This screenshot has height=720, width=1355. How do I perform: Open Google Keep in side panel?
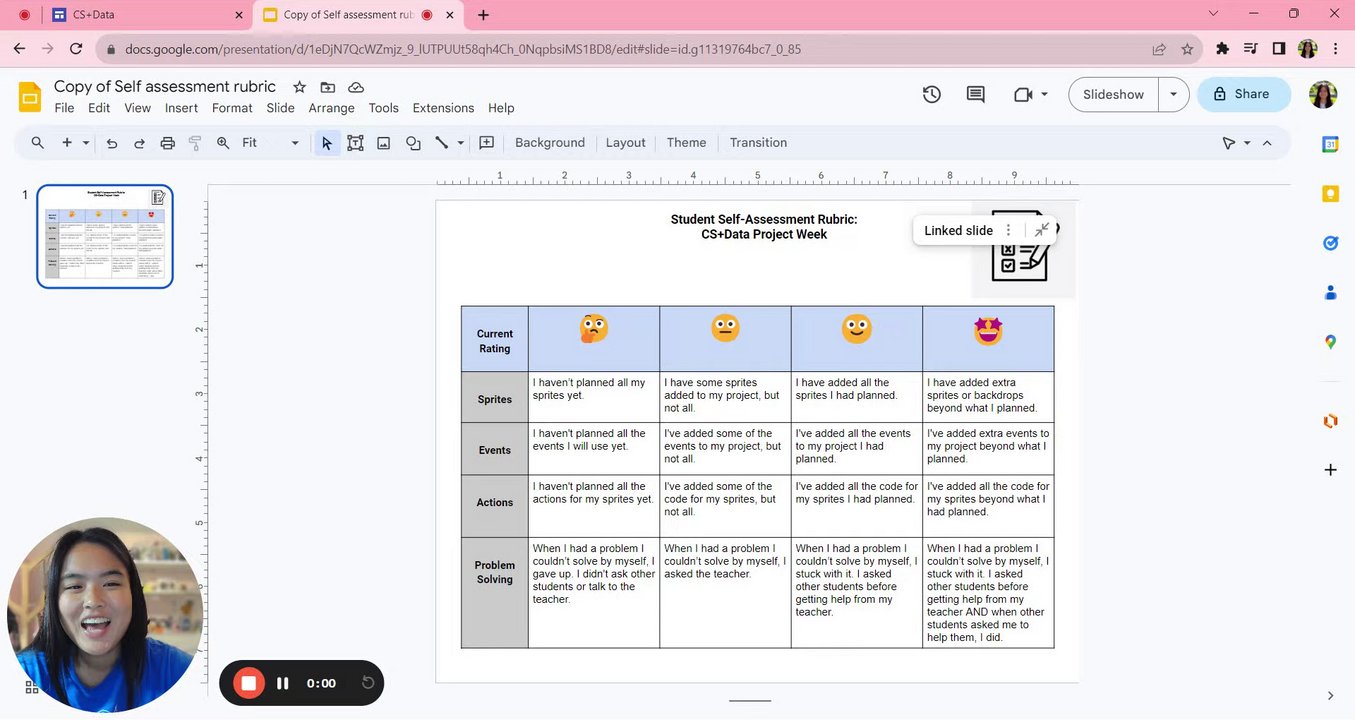tap(1330, 194)
